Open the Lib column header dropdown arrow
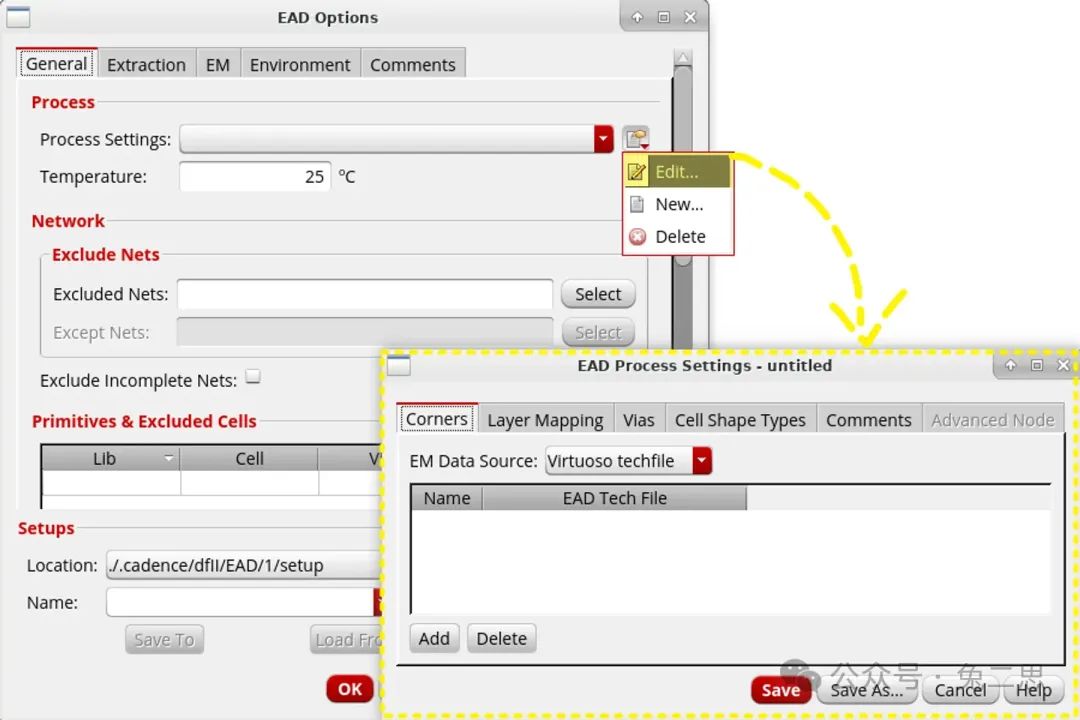Viewport: 1080px width, 720px height. coord(168,459)
